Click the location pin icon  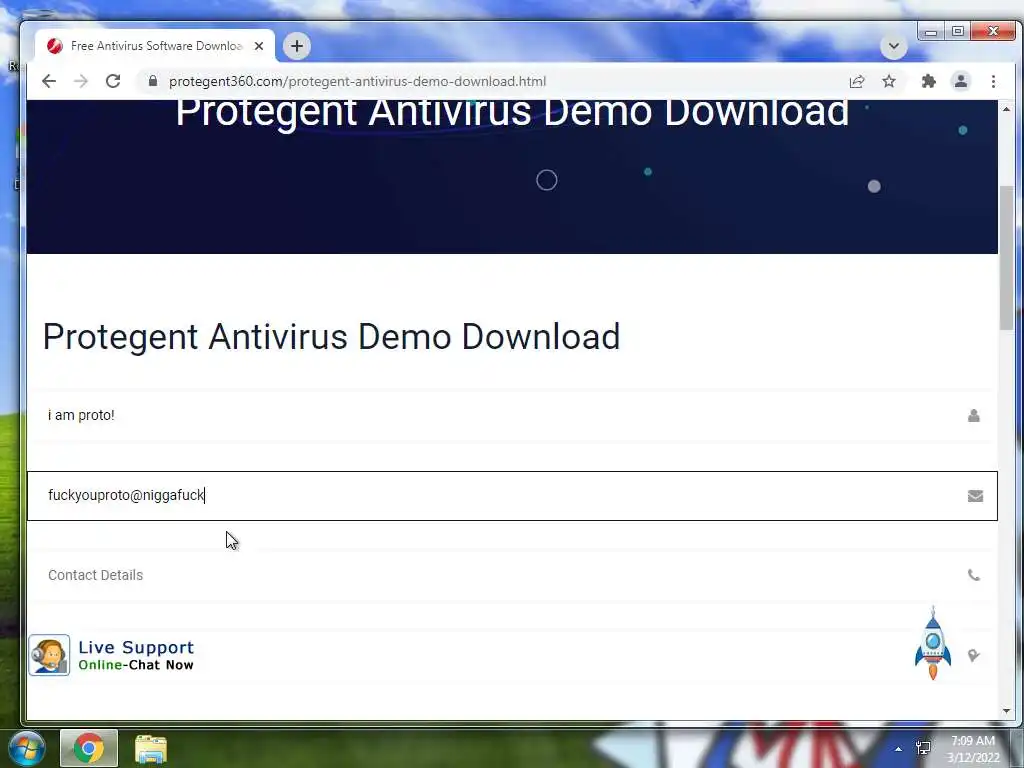[974, 655]
